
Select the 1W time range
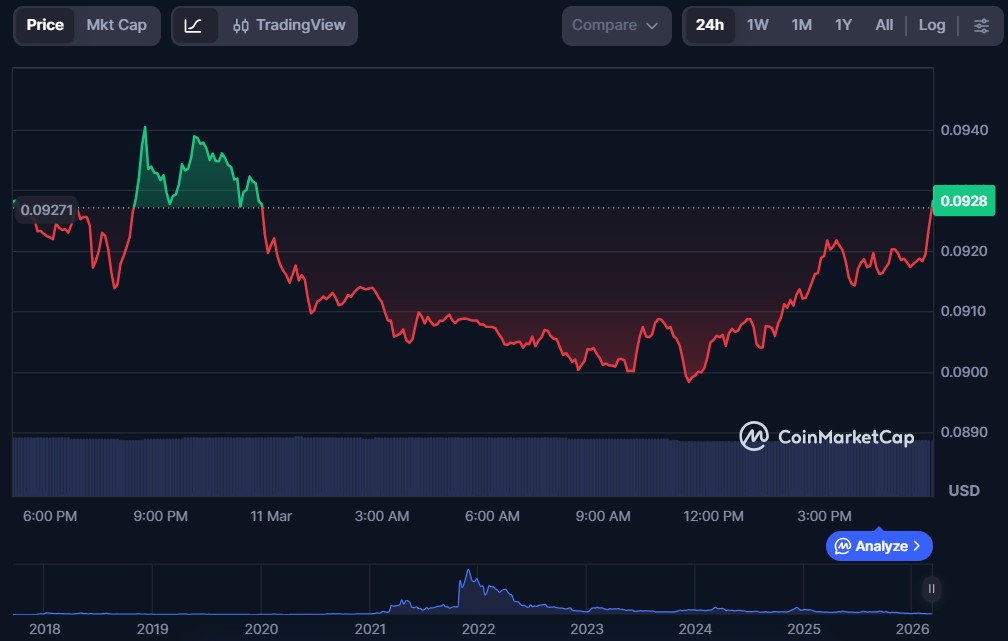coord(758,25)
